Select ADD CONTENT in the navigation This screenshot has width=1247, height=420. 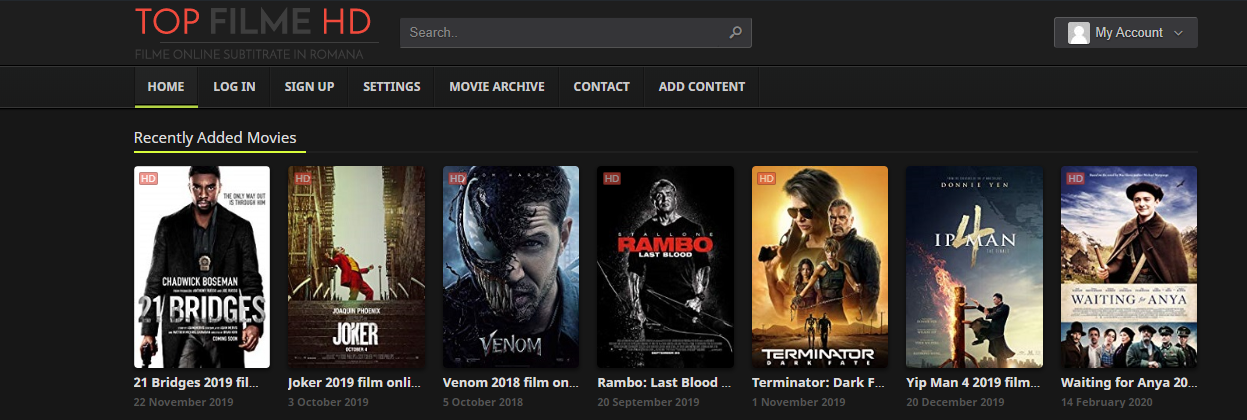click(702, 87)
